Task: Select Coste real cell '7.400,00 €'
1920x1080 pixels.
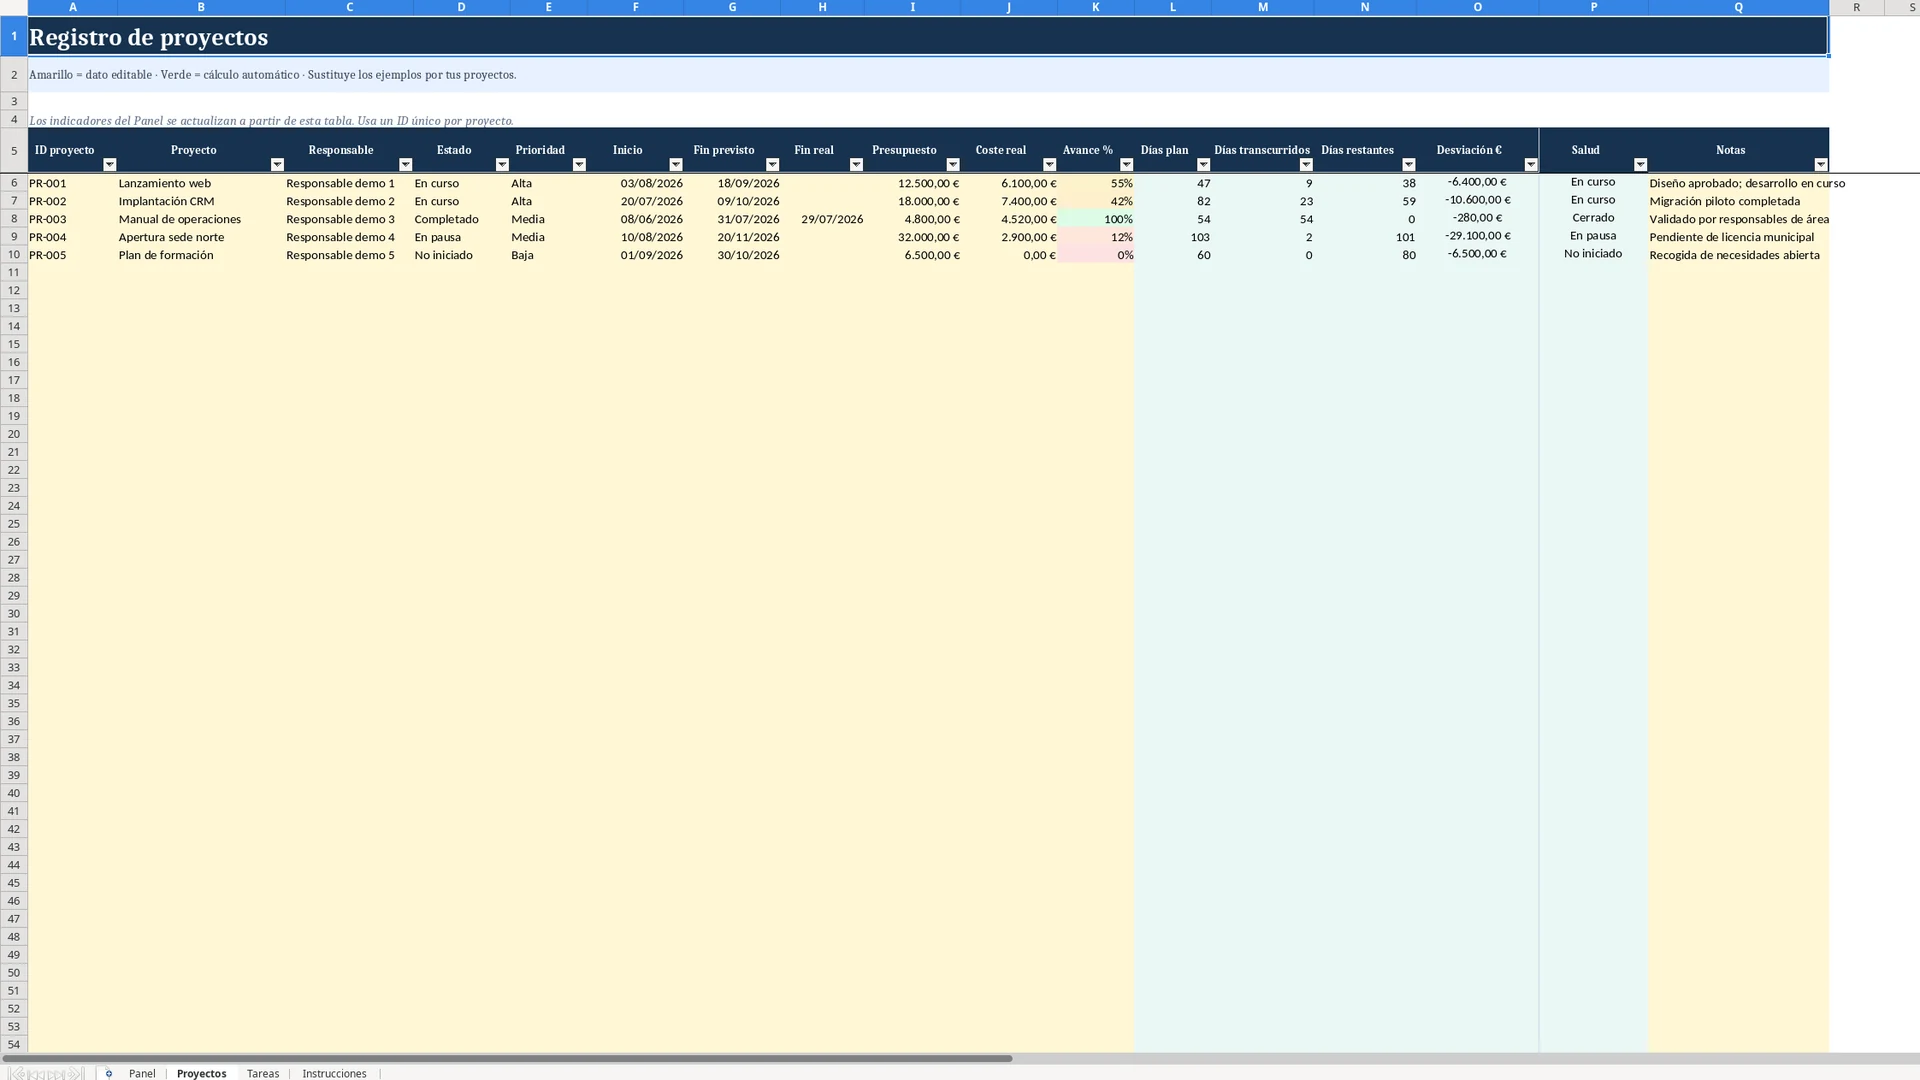Action: [x=1009, y=201]
